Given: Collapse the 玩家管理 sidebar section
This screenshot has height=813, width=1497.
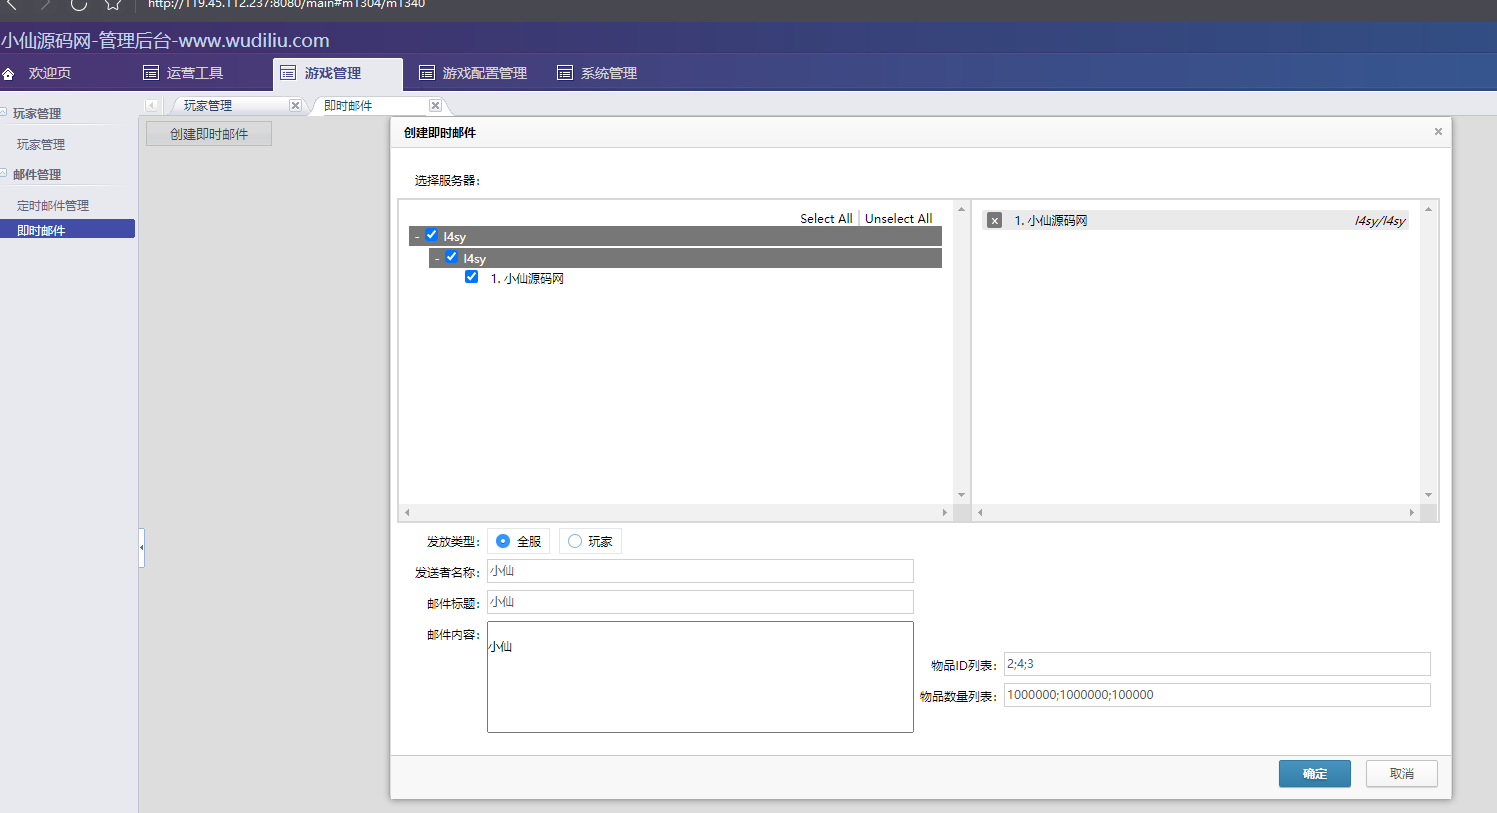Looking at the screenshot, I should click(x=4, y=112).
